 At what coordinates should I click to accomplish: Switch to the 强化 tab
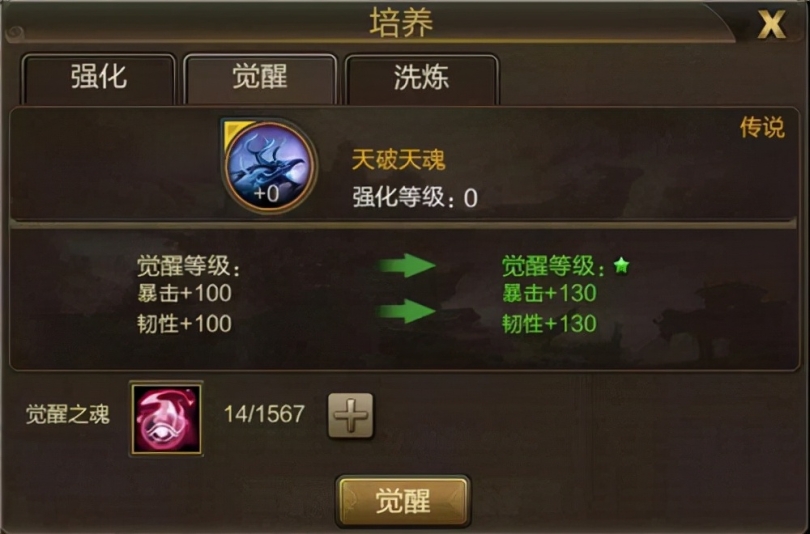[x=98, y=78]
